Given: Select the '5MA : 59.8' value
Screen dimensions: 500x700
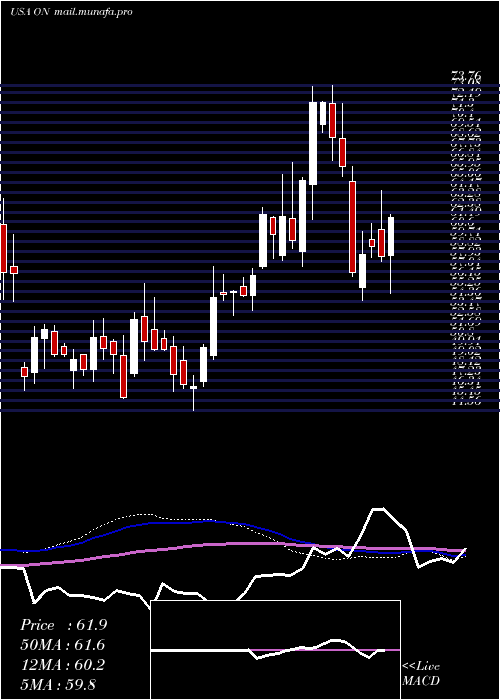Looking at the screenshot, I should pos(58,684).
